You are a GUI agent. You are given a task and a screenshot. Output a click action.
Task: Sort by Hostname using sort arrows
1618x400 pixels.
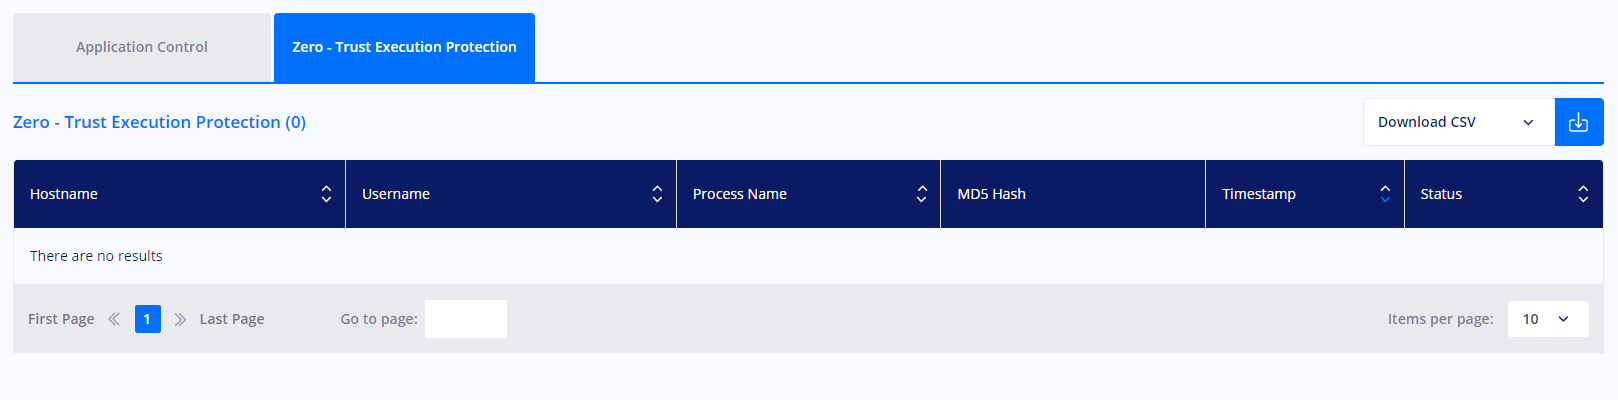[326, 194]
